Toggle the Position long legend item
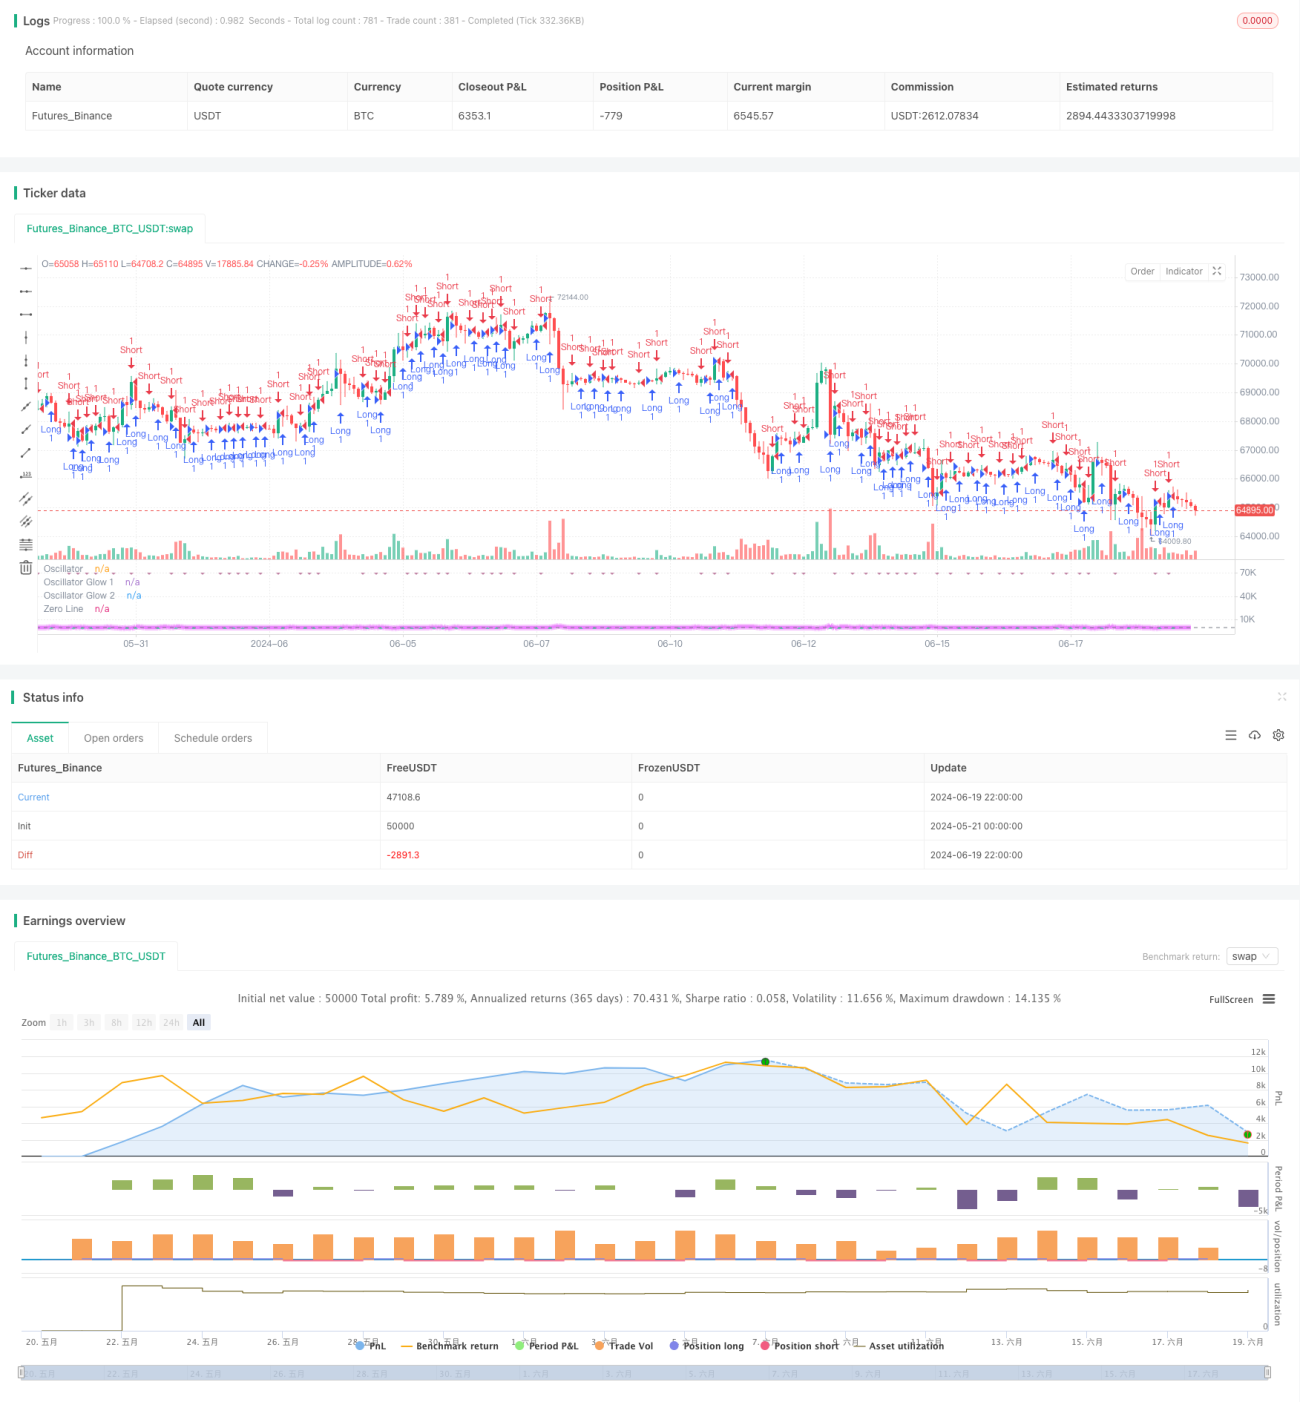1300x1402 pixels. [x=706, y=1346]
